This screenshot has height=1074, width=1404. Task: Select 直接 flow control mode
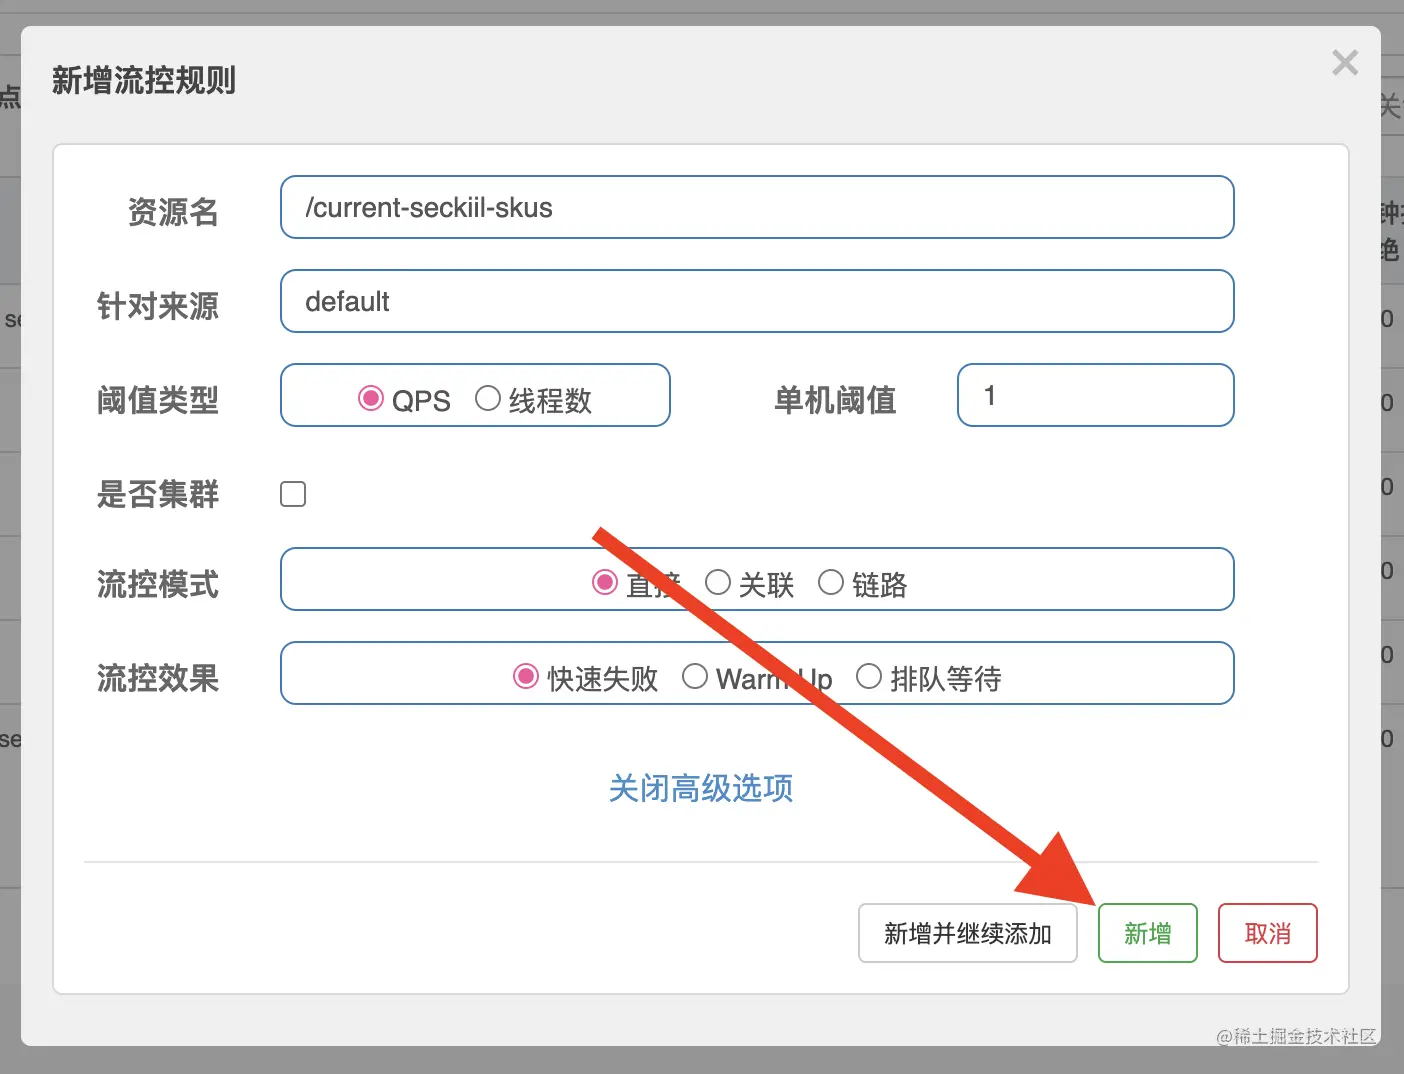click(605, 582)
